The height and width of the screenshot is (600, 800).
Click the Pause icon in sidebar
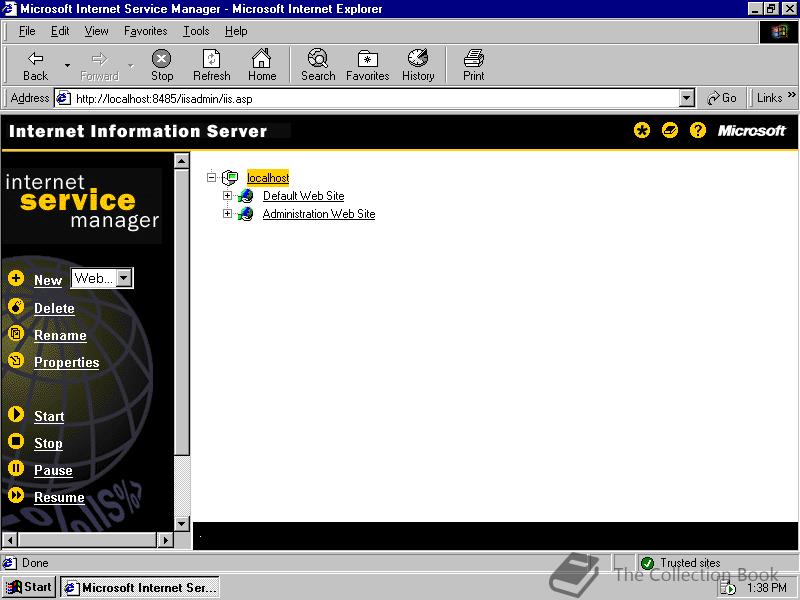pos(16,468)
